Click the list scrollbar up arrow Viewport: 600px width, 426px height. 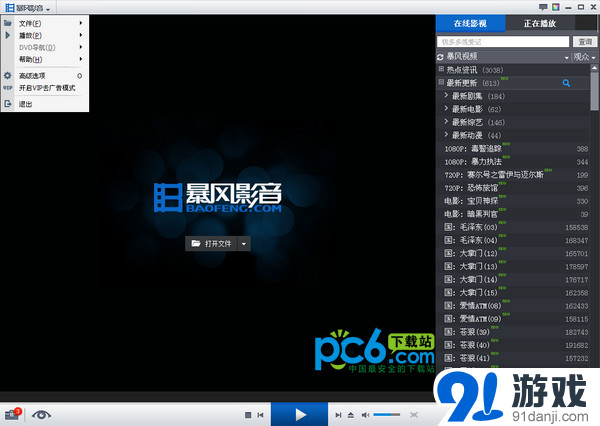[x=594, y=68]
